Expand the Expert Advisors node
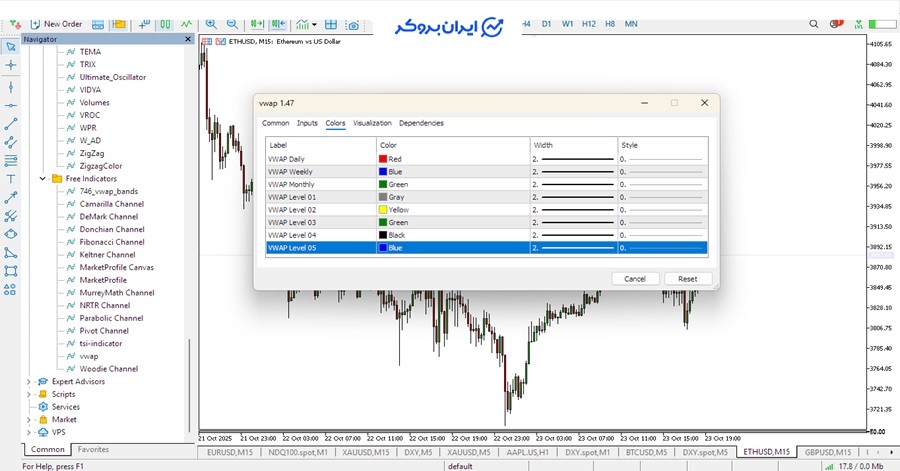 pos(28,381)
